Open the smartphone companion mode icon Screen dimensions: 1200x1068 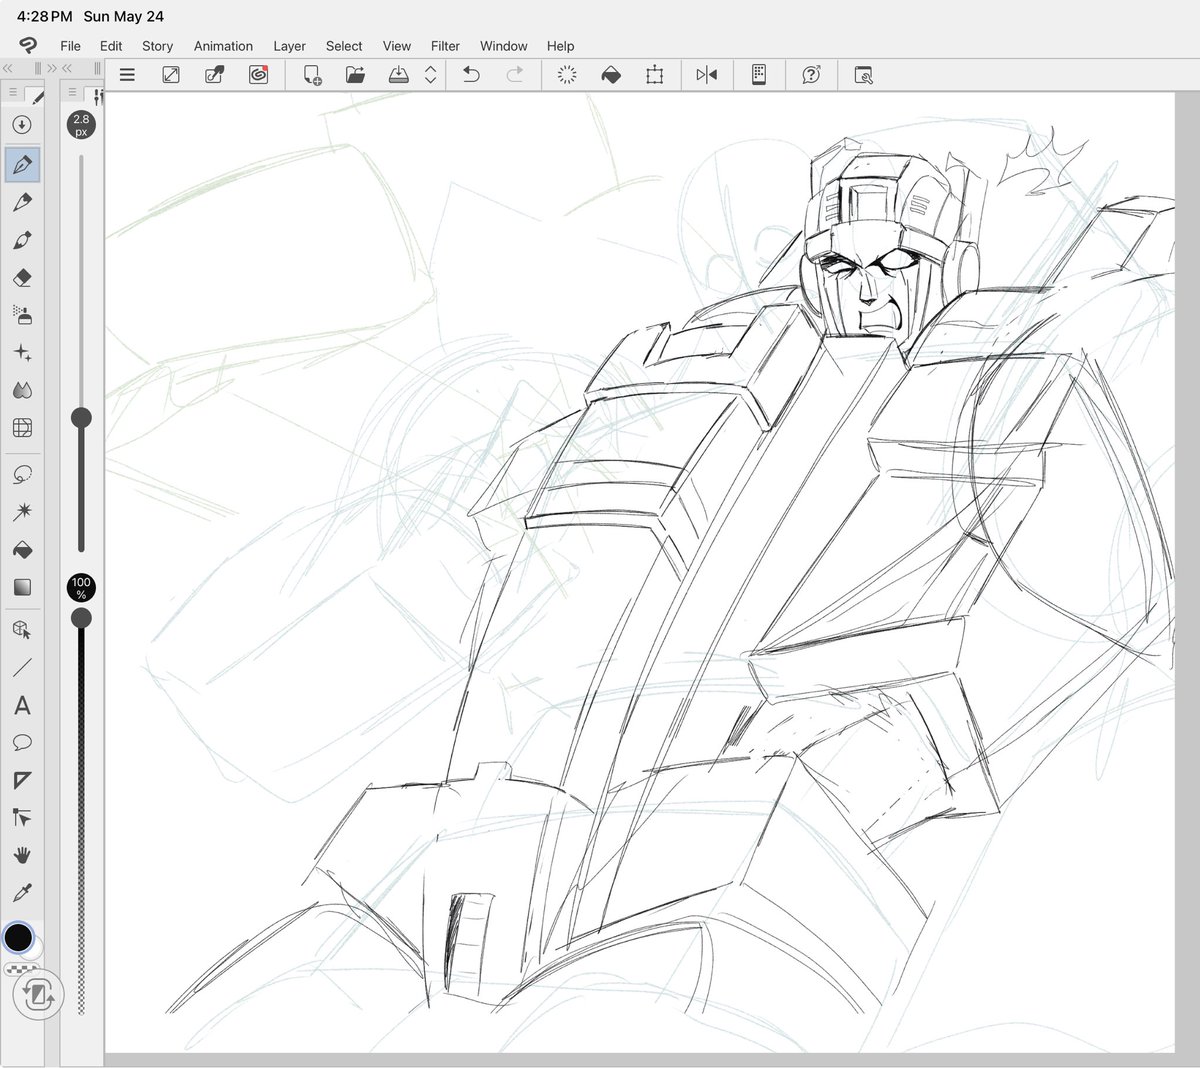point(759,75)
